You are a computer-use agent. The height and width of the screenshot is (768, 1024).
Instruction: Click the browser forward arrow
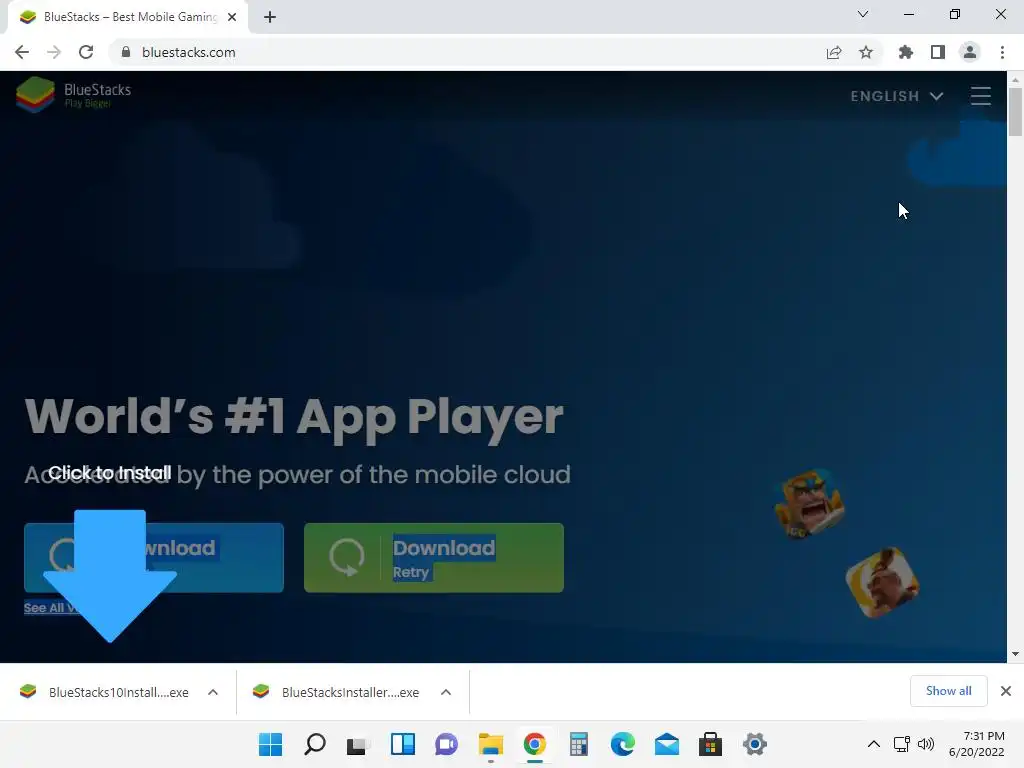54,52
